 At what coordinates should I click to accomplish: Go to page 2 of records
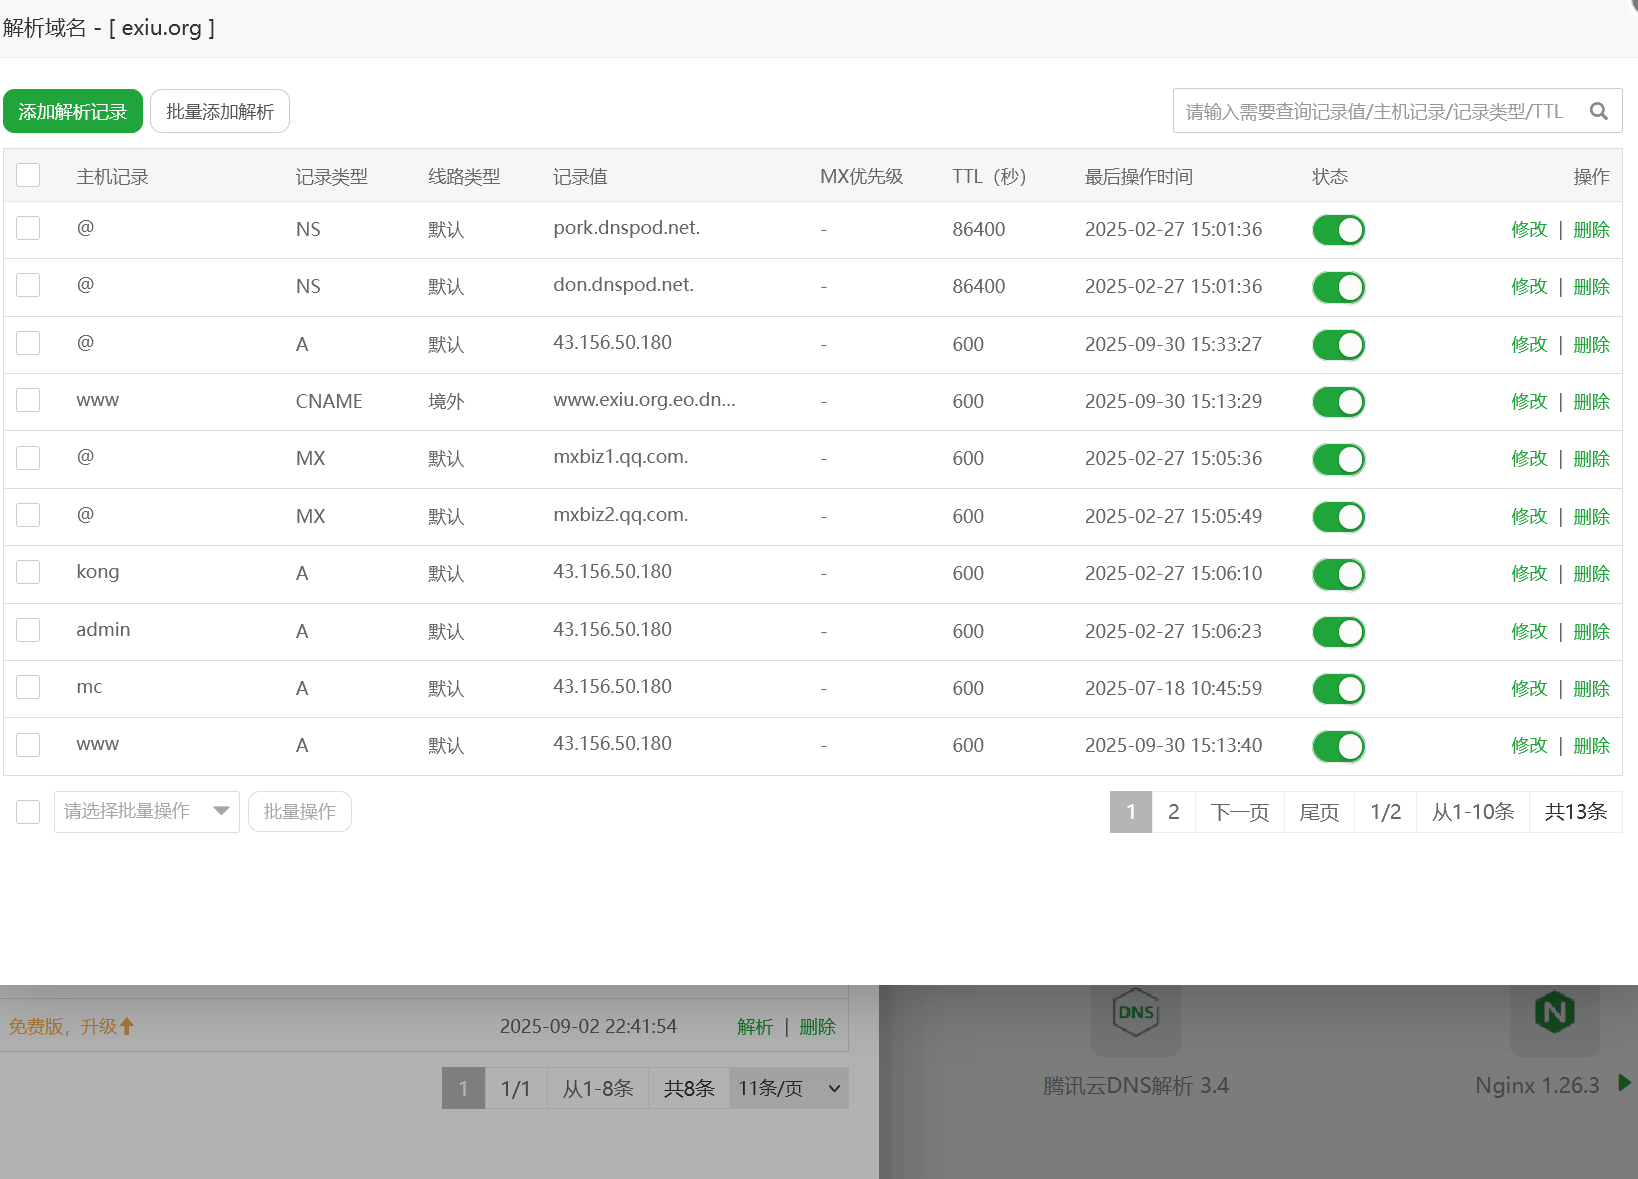coord(1173,812)
